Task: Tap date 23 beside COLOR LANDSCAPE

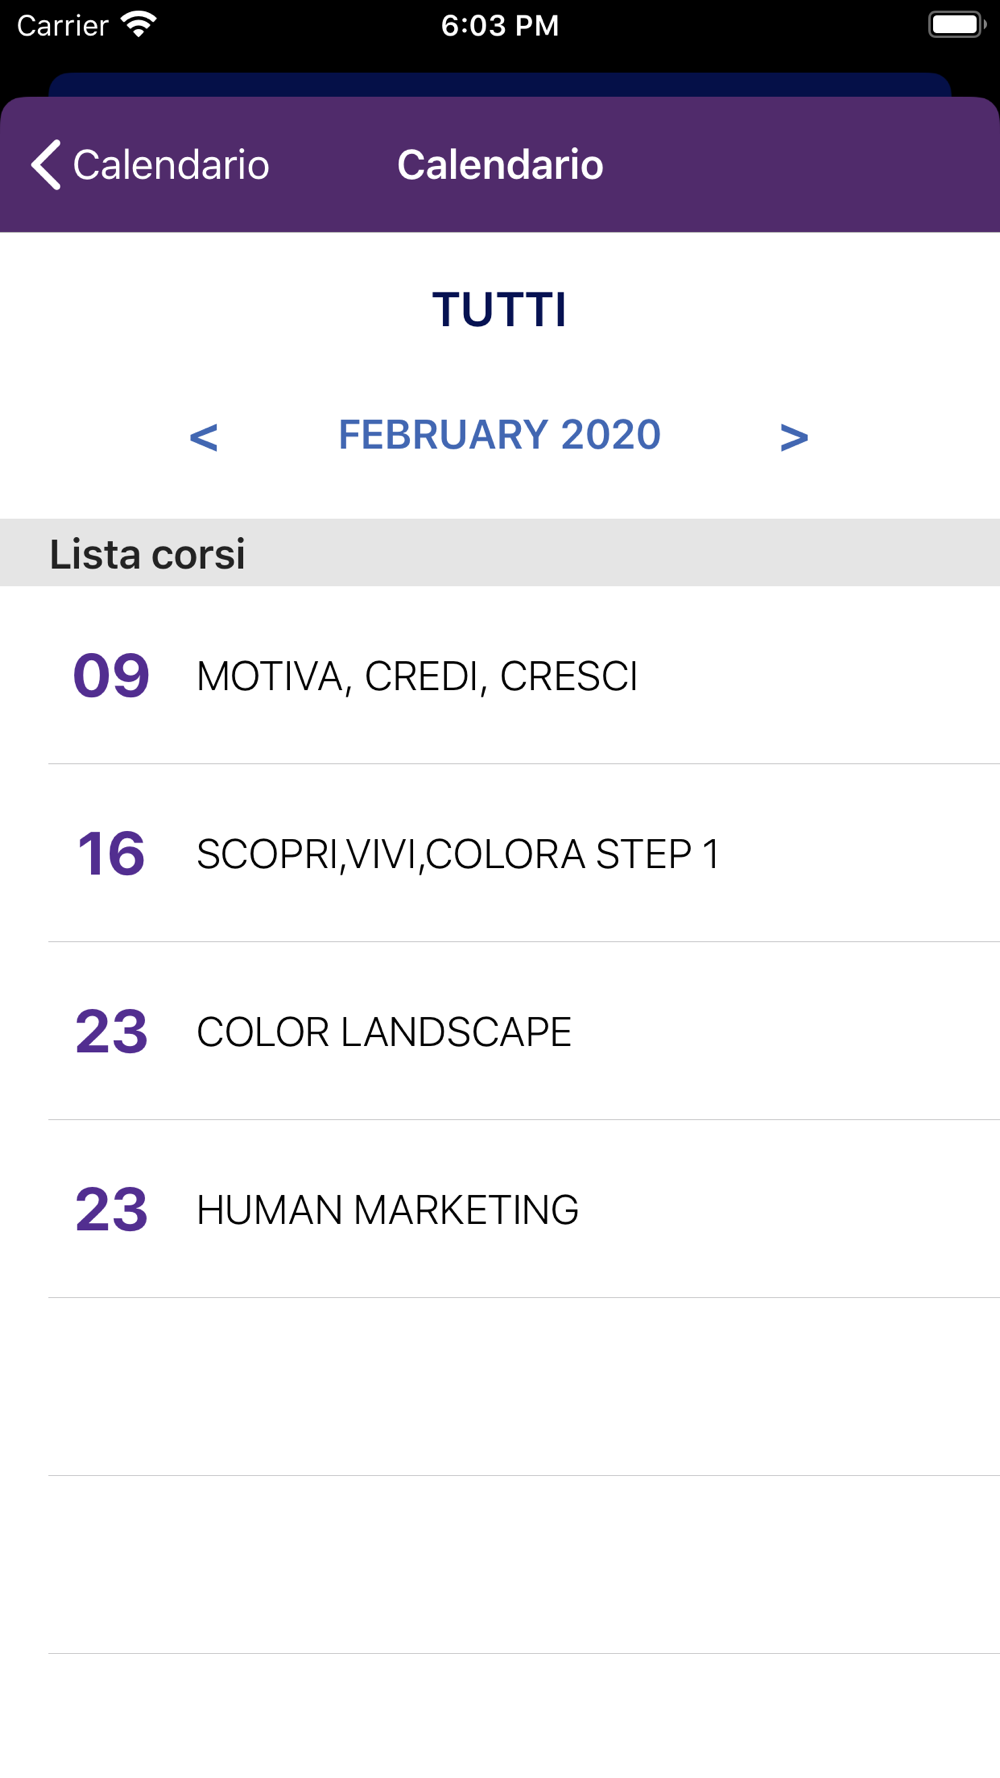Action: click(111, 1032)
